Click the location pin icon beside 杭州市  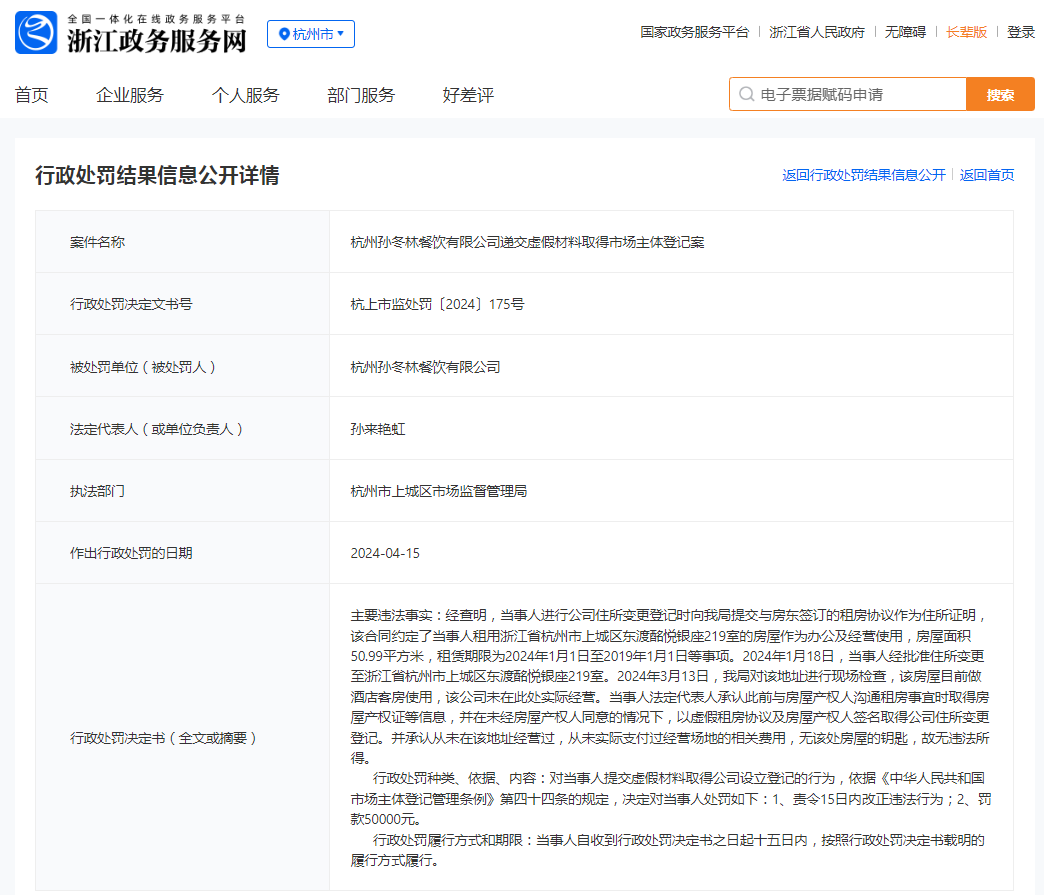pos(284,34)
